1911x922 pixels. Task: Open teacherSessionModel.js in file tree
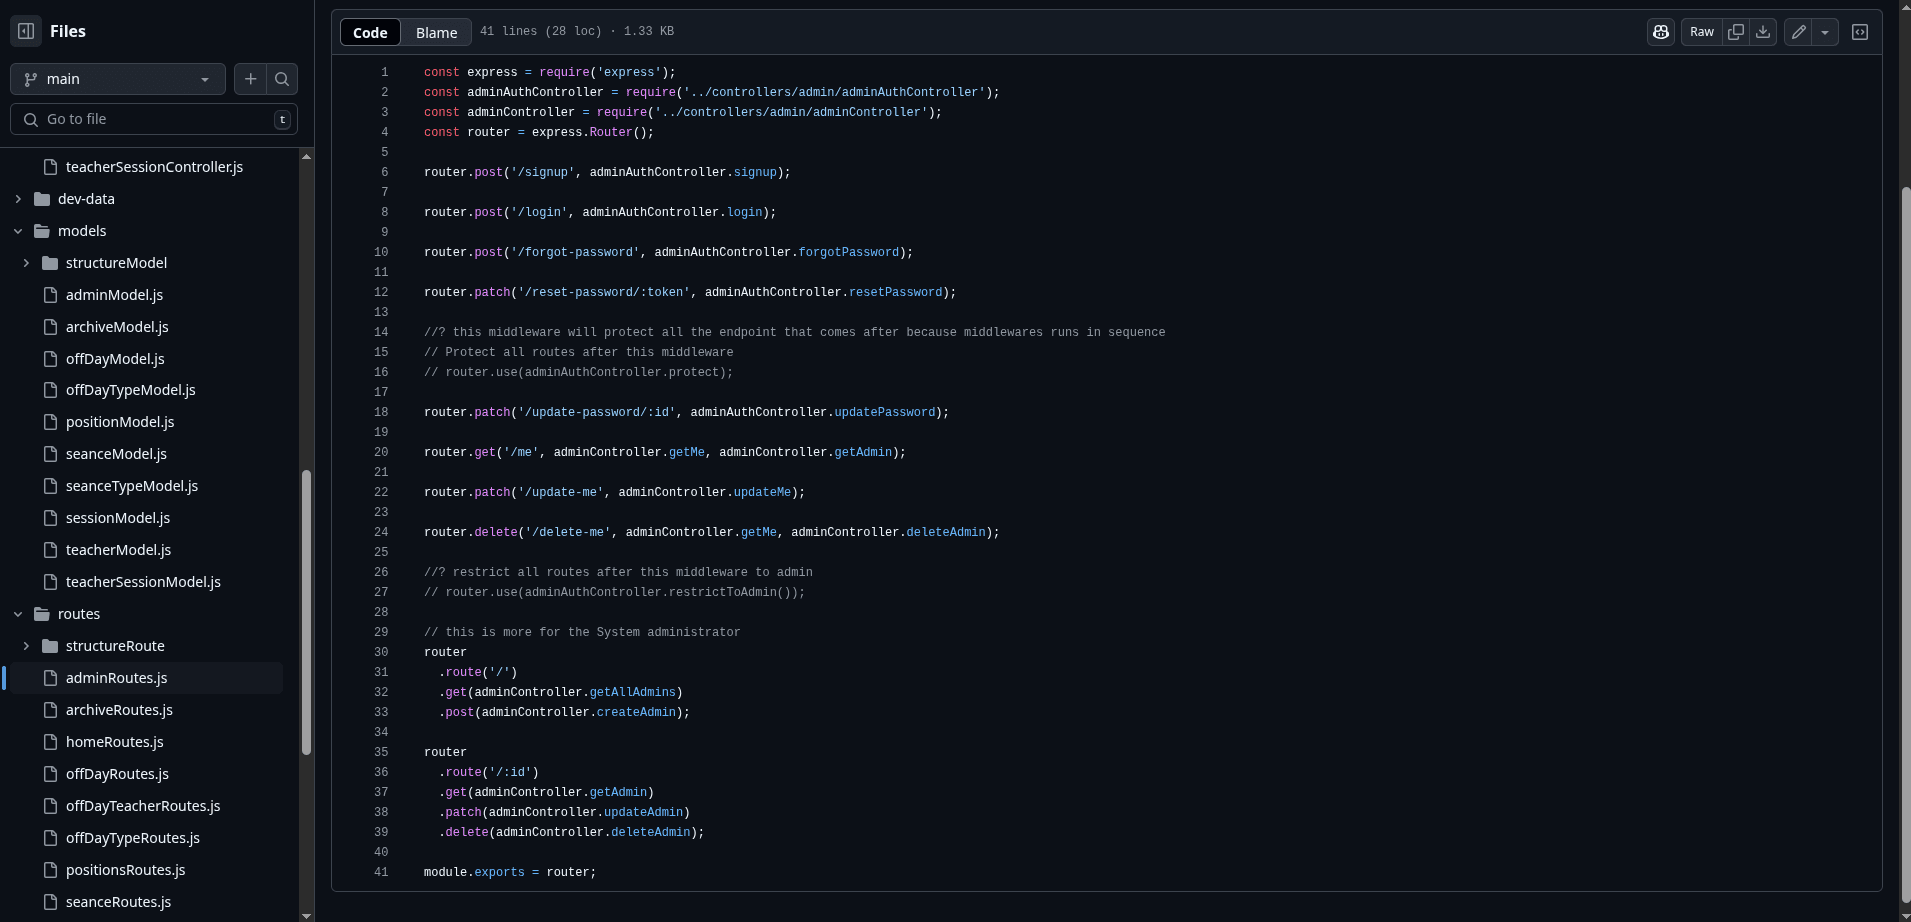coord(143,582)
